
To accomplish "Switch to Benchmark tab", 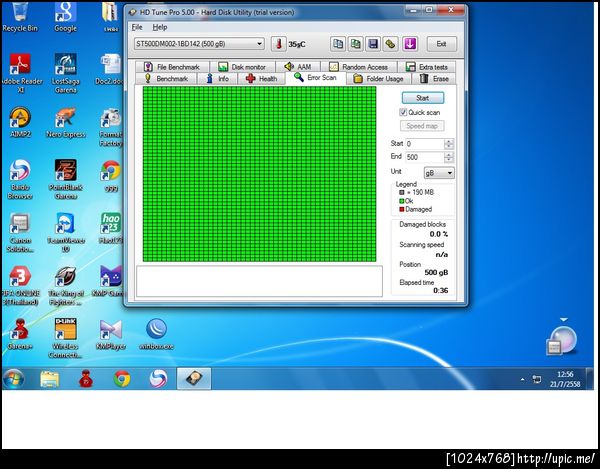I will click(166, 78).
